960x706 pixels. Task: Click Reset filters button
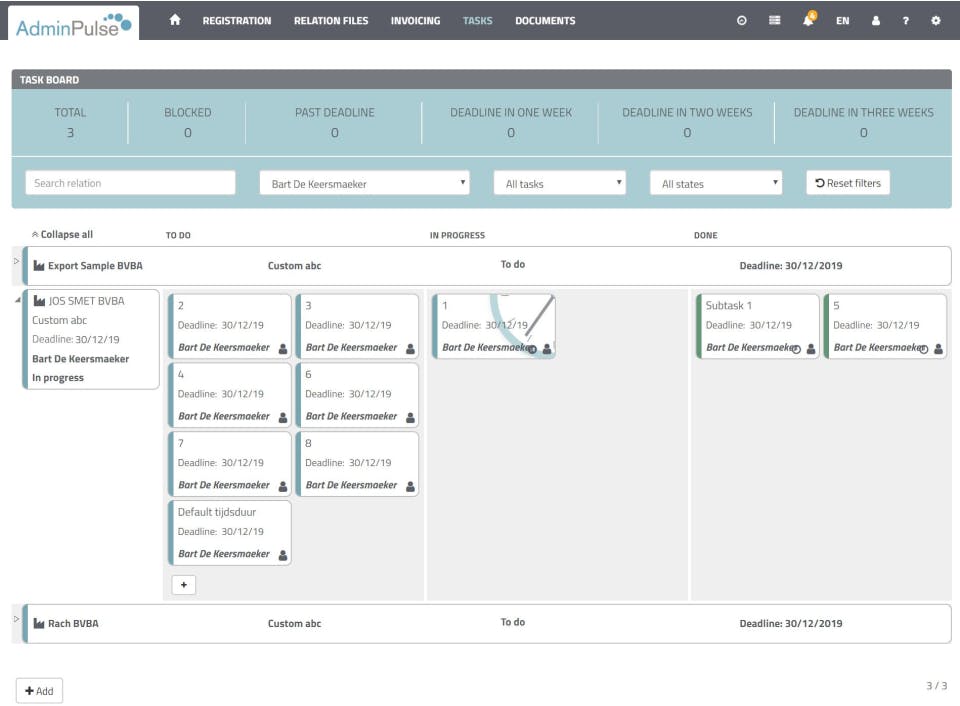[x=848, y=182]
